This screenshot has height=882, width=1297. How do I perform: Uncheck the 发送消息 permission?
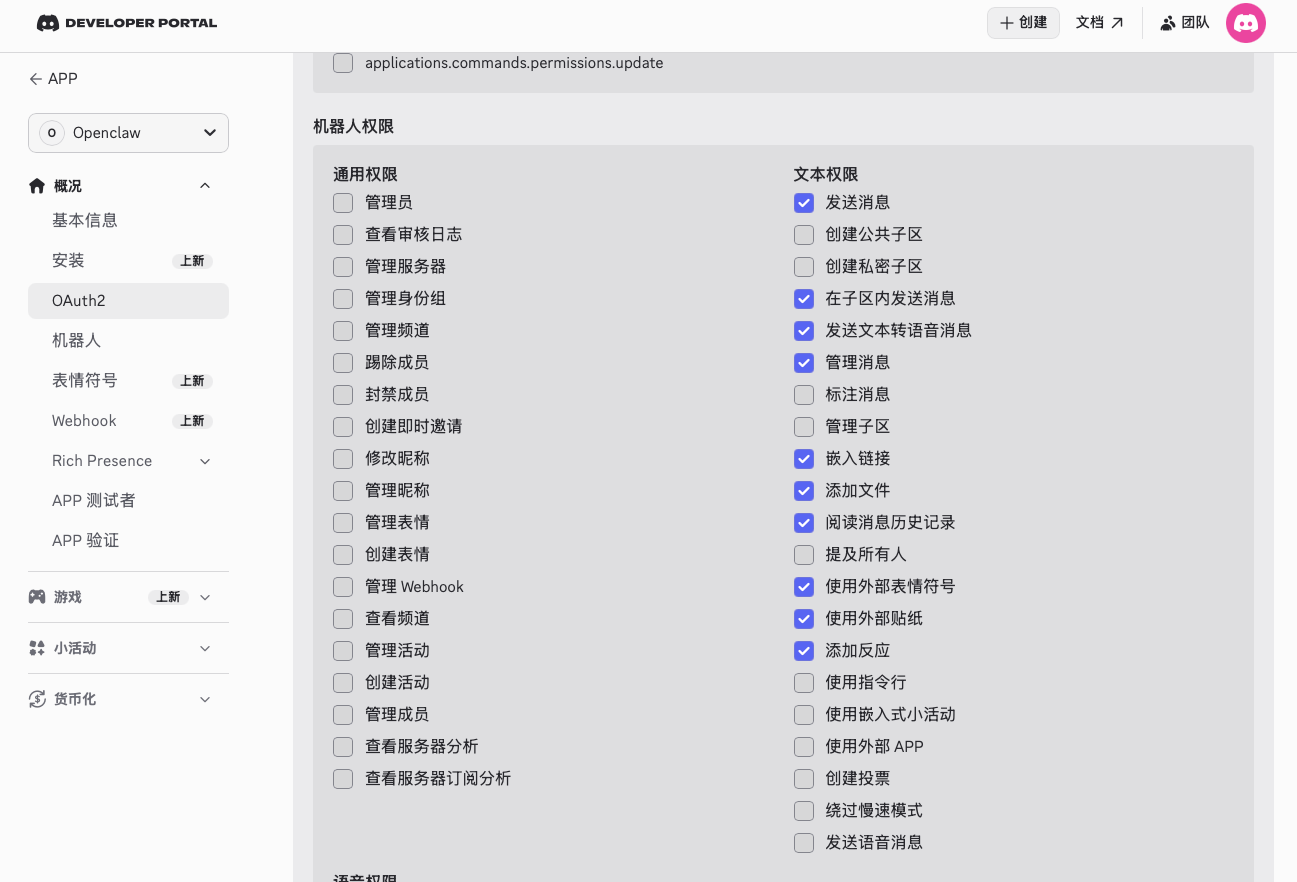[x=804, y=203]
